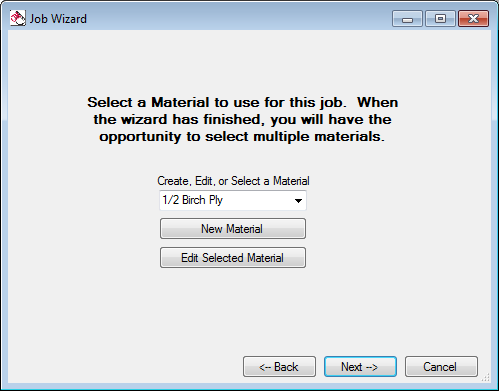Go back with the <-- Back button
This screenshot has width=499, height=391.
pyautogui.click(x=279, y=367)
